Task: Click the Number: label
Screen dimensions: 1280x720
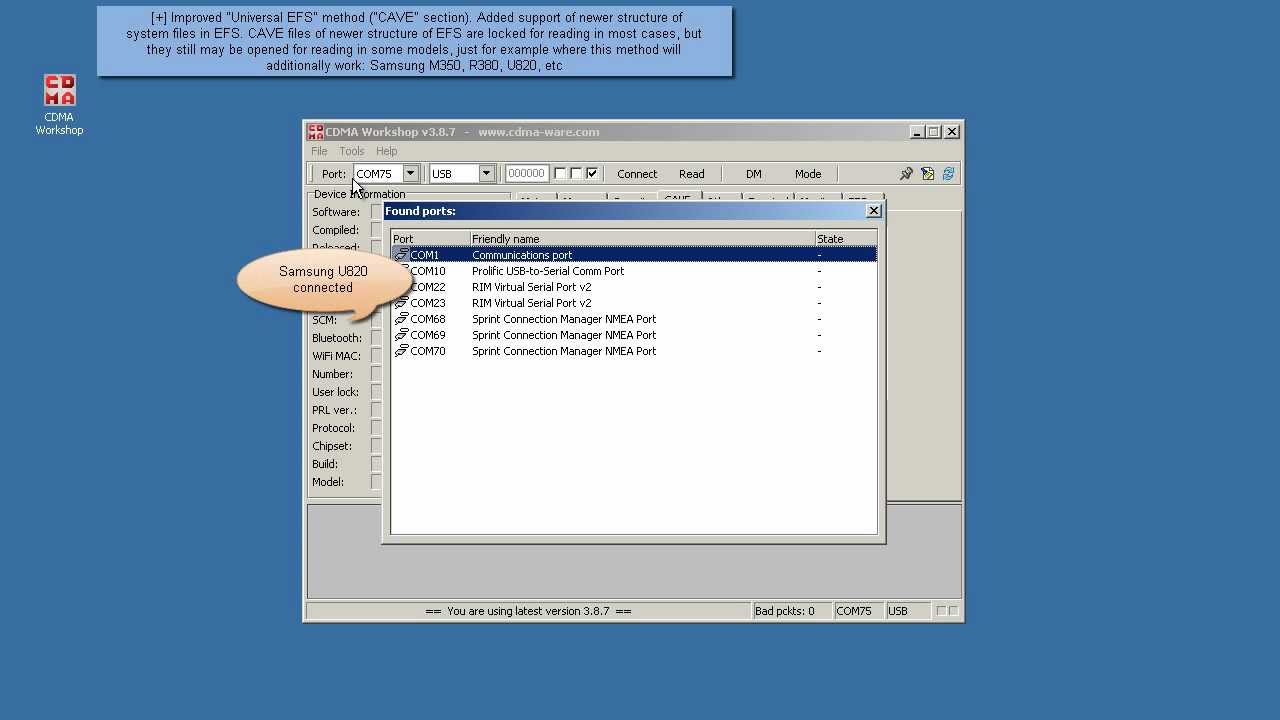Action: [332, 374]
